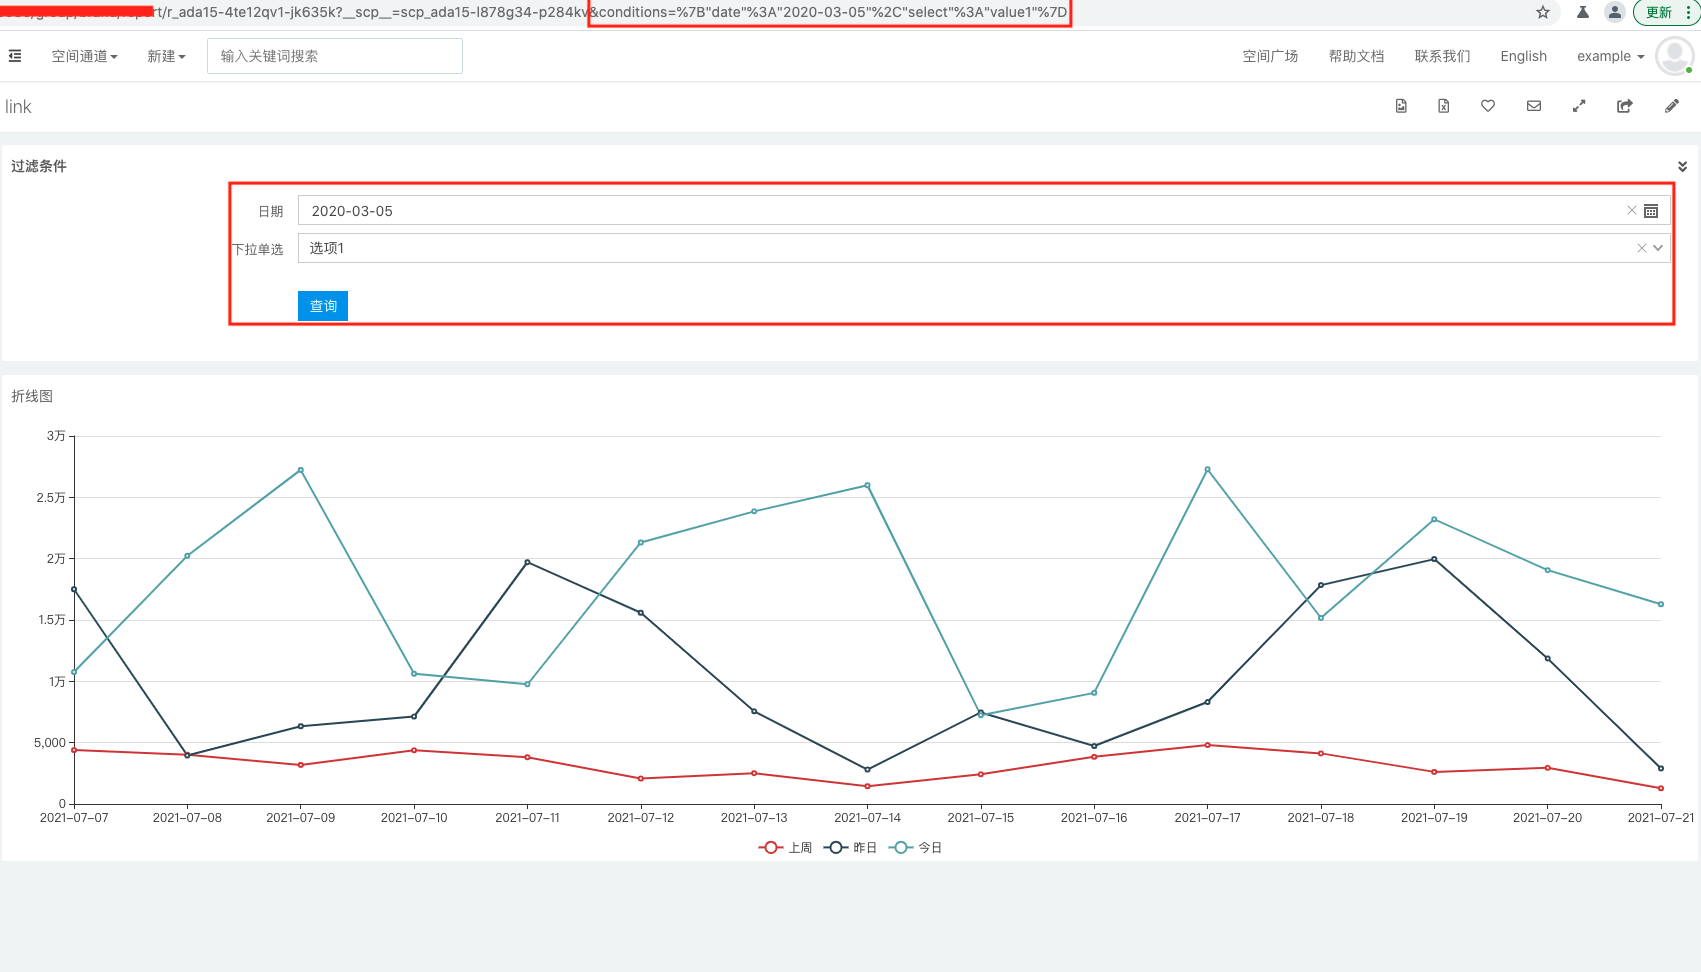The image size is (1701, 972).
Task: Bookmark page with browser star icon
Action: (x=1543, y=12)
